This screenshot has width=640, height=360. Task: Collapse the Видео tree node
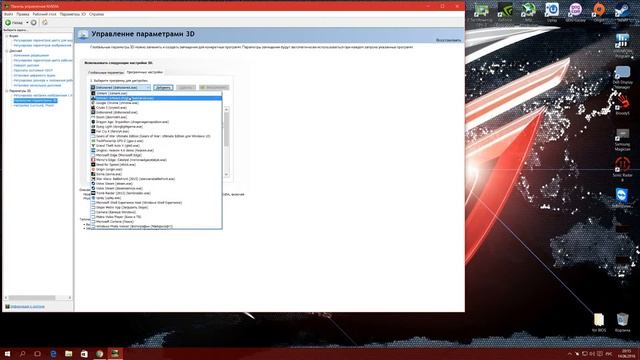[x=7, y=36]
